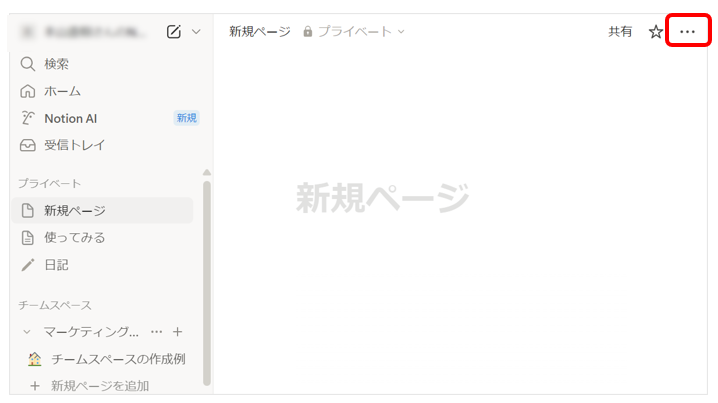
Task: Collapse the マーケティング teamspace chevron
Action: coord(27,332)
